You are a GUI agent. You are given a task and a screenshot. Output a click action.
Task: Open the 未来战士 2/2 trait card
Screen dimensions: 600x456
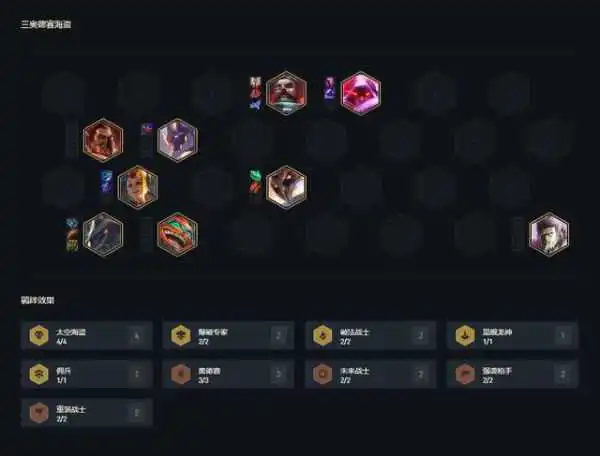(371, 374)
